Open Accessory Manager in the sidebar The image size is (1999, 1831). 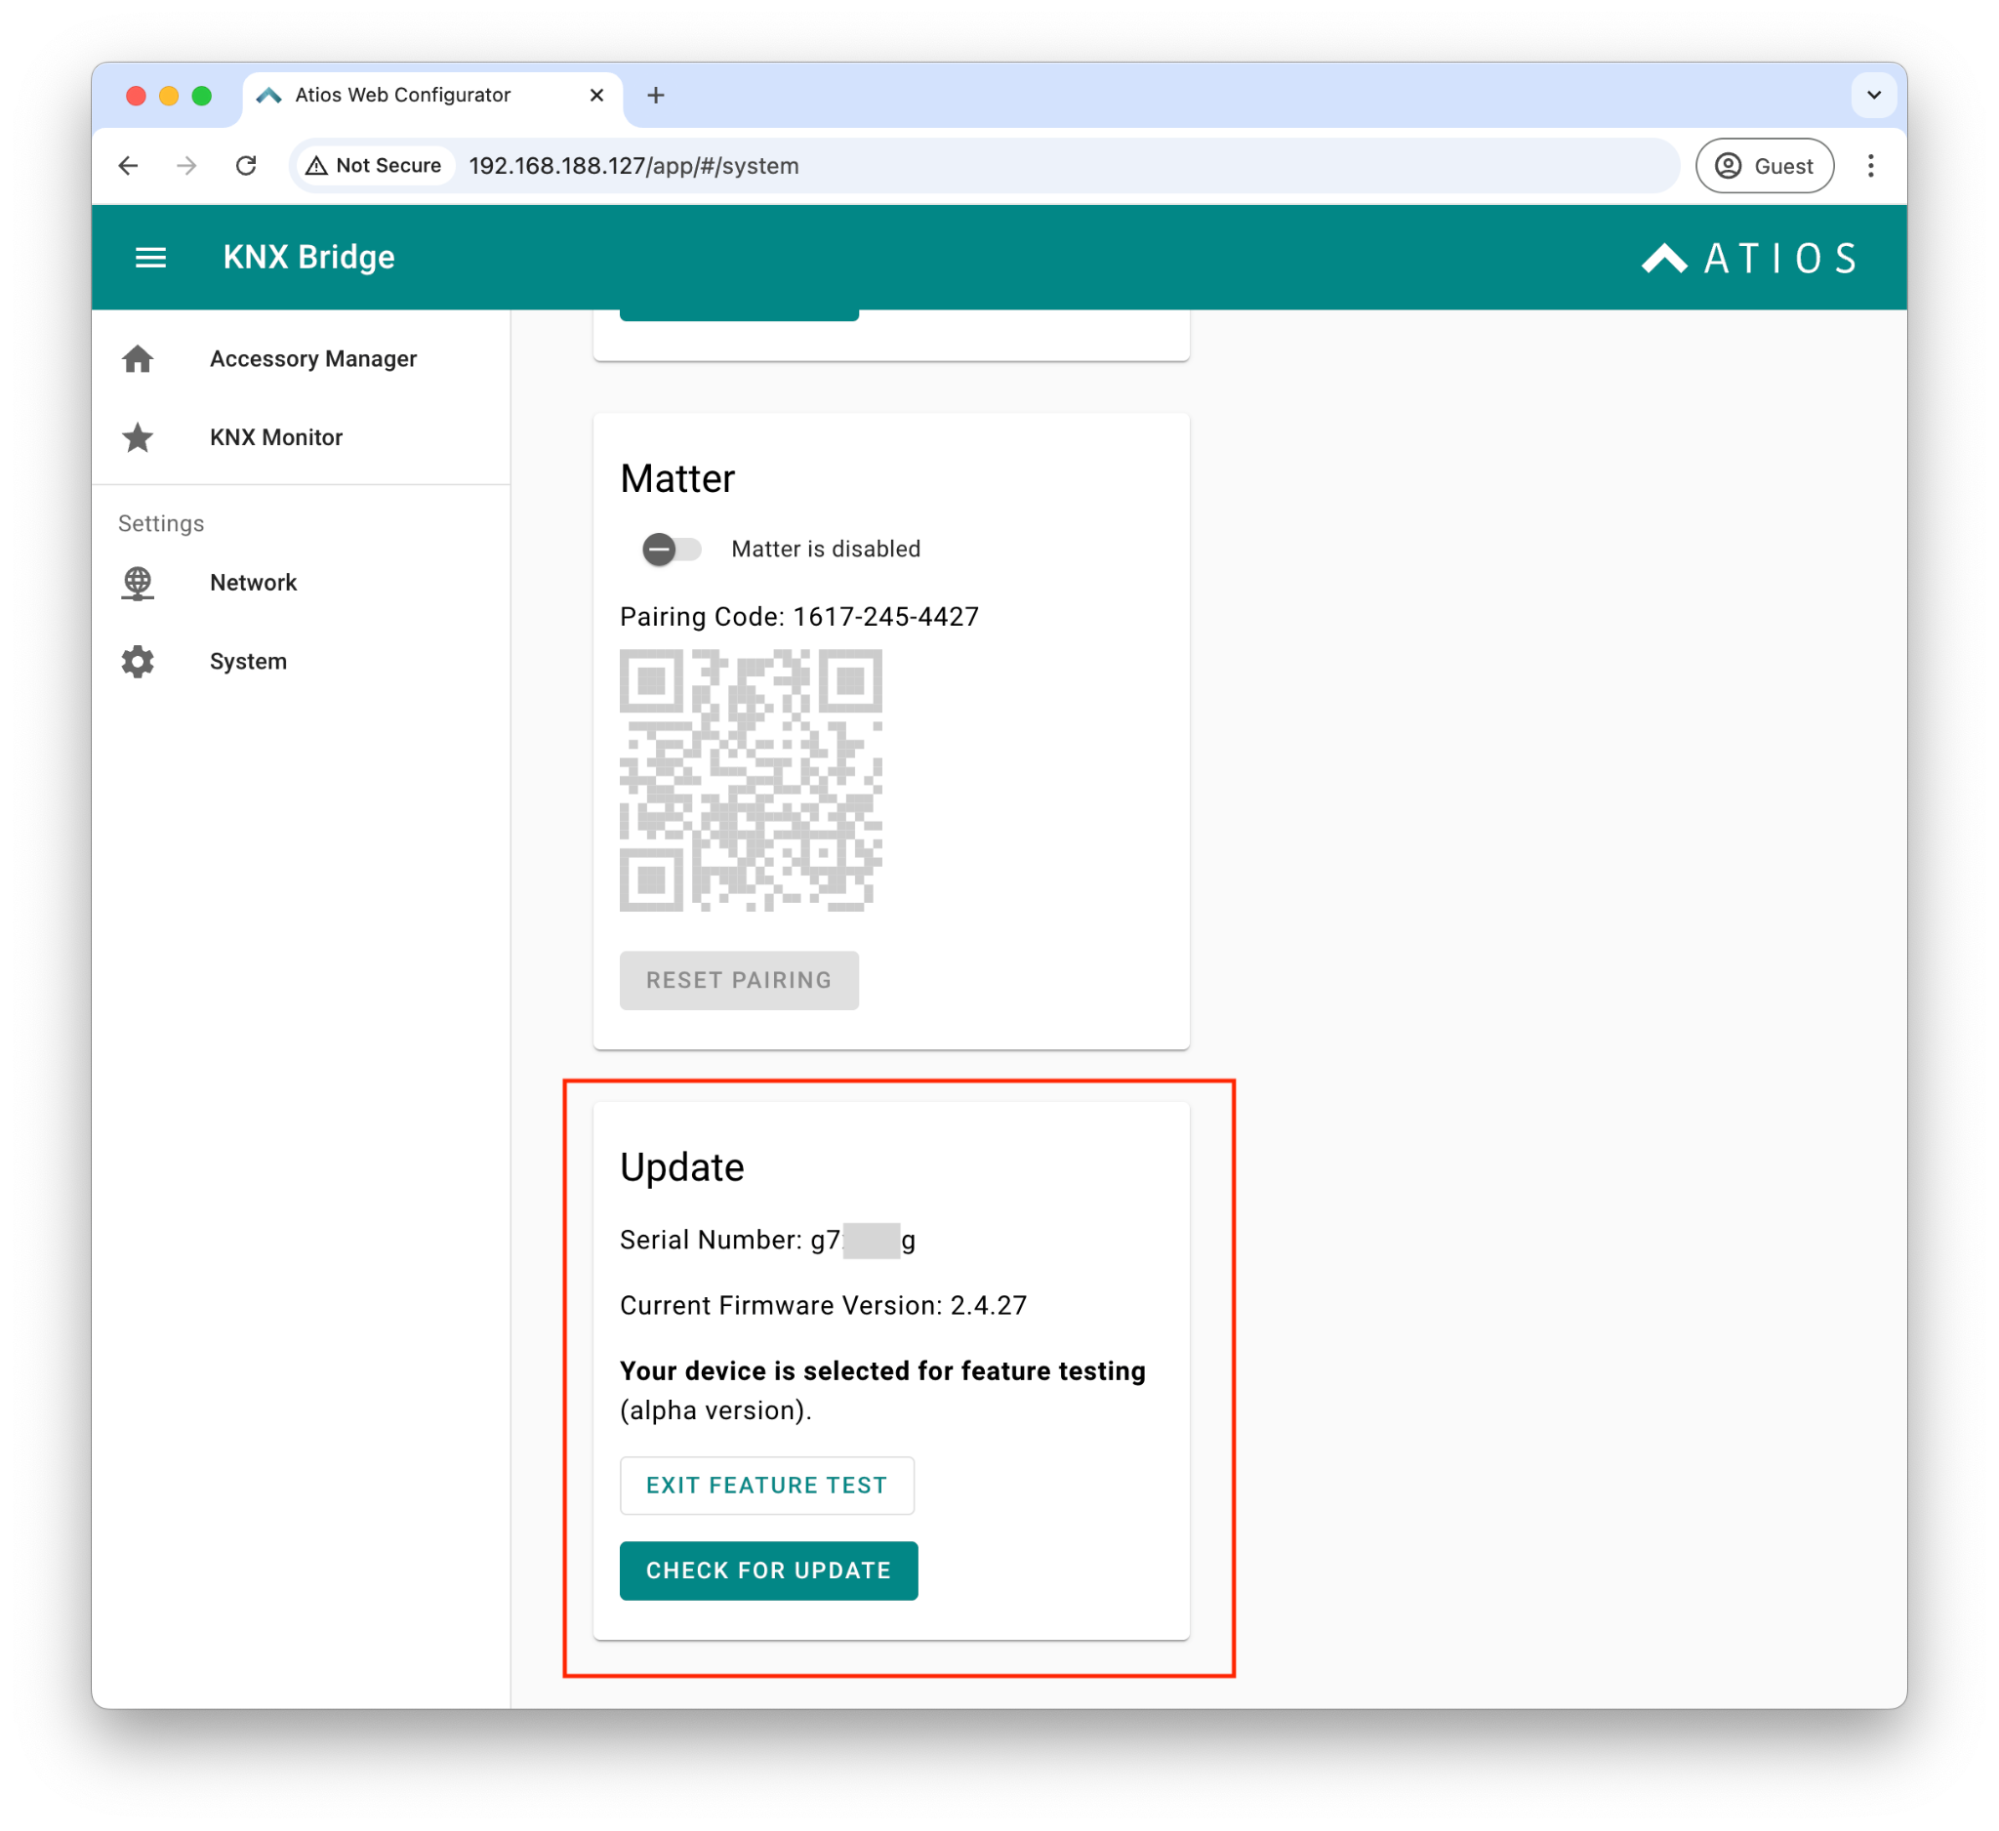coord(300,358)
